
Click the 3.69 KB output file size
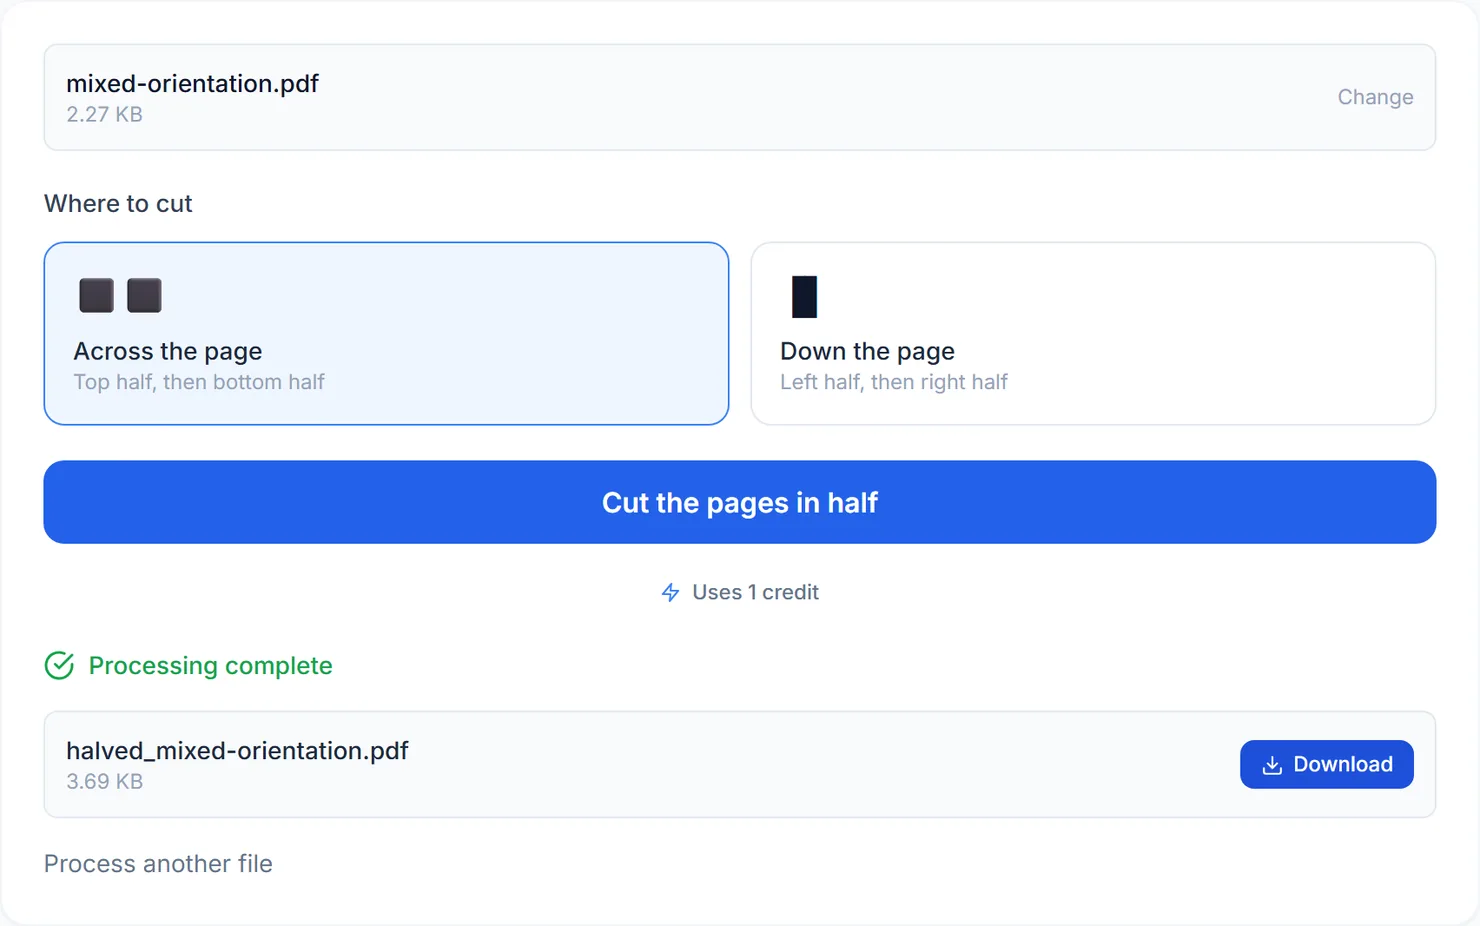click(104, 781)
